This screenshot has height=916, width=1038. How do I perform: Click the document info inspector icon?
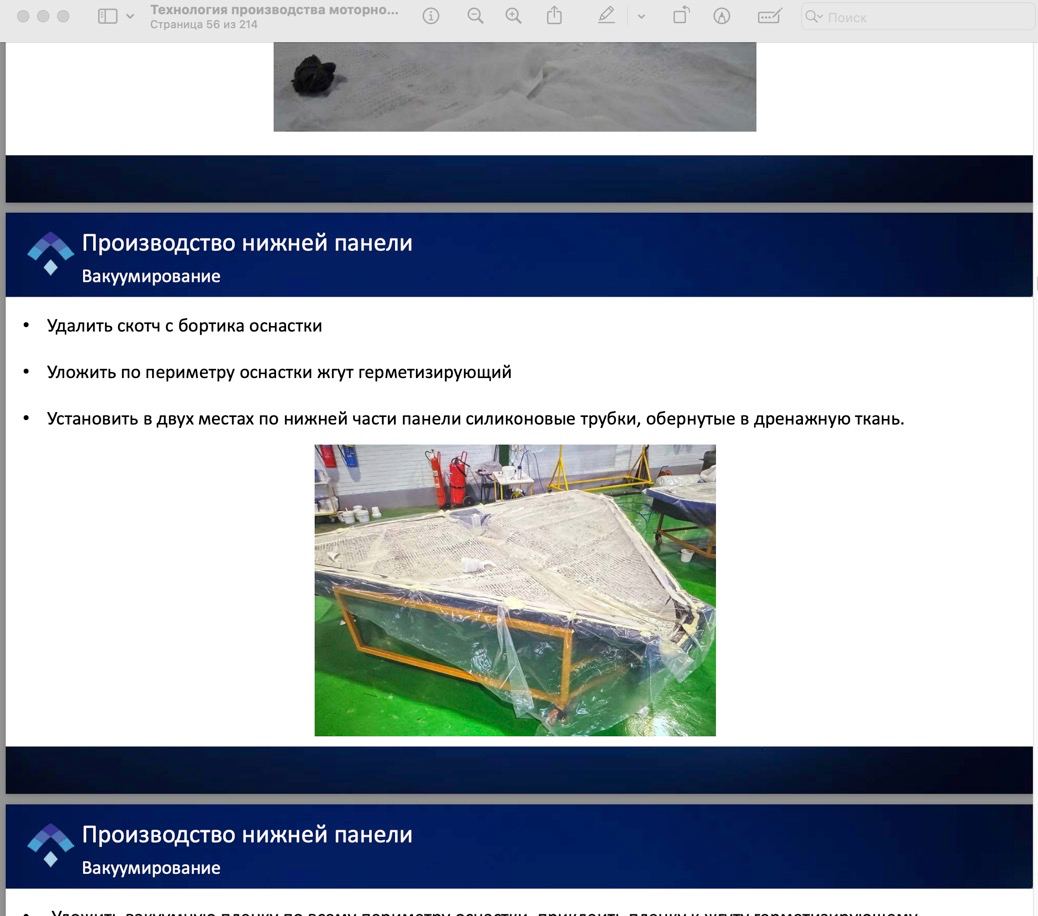tap(431, 16)
